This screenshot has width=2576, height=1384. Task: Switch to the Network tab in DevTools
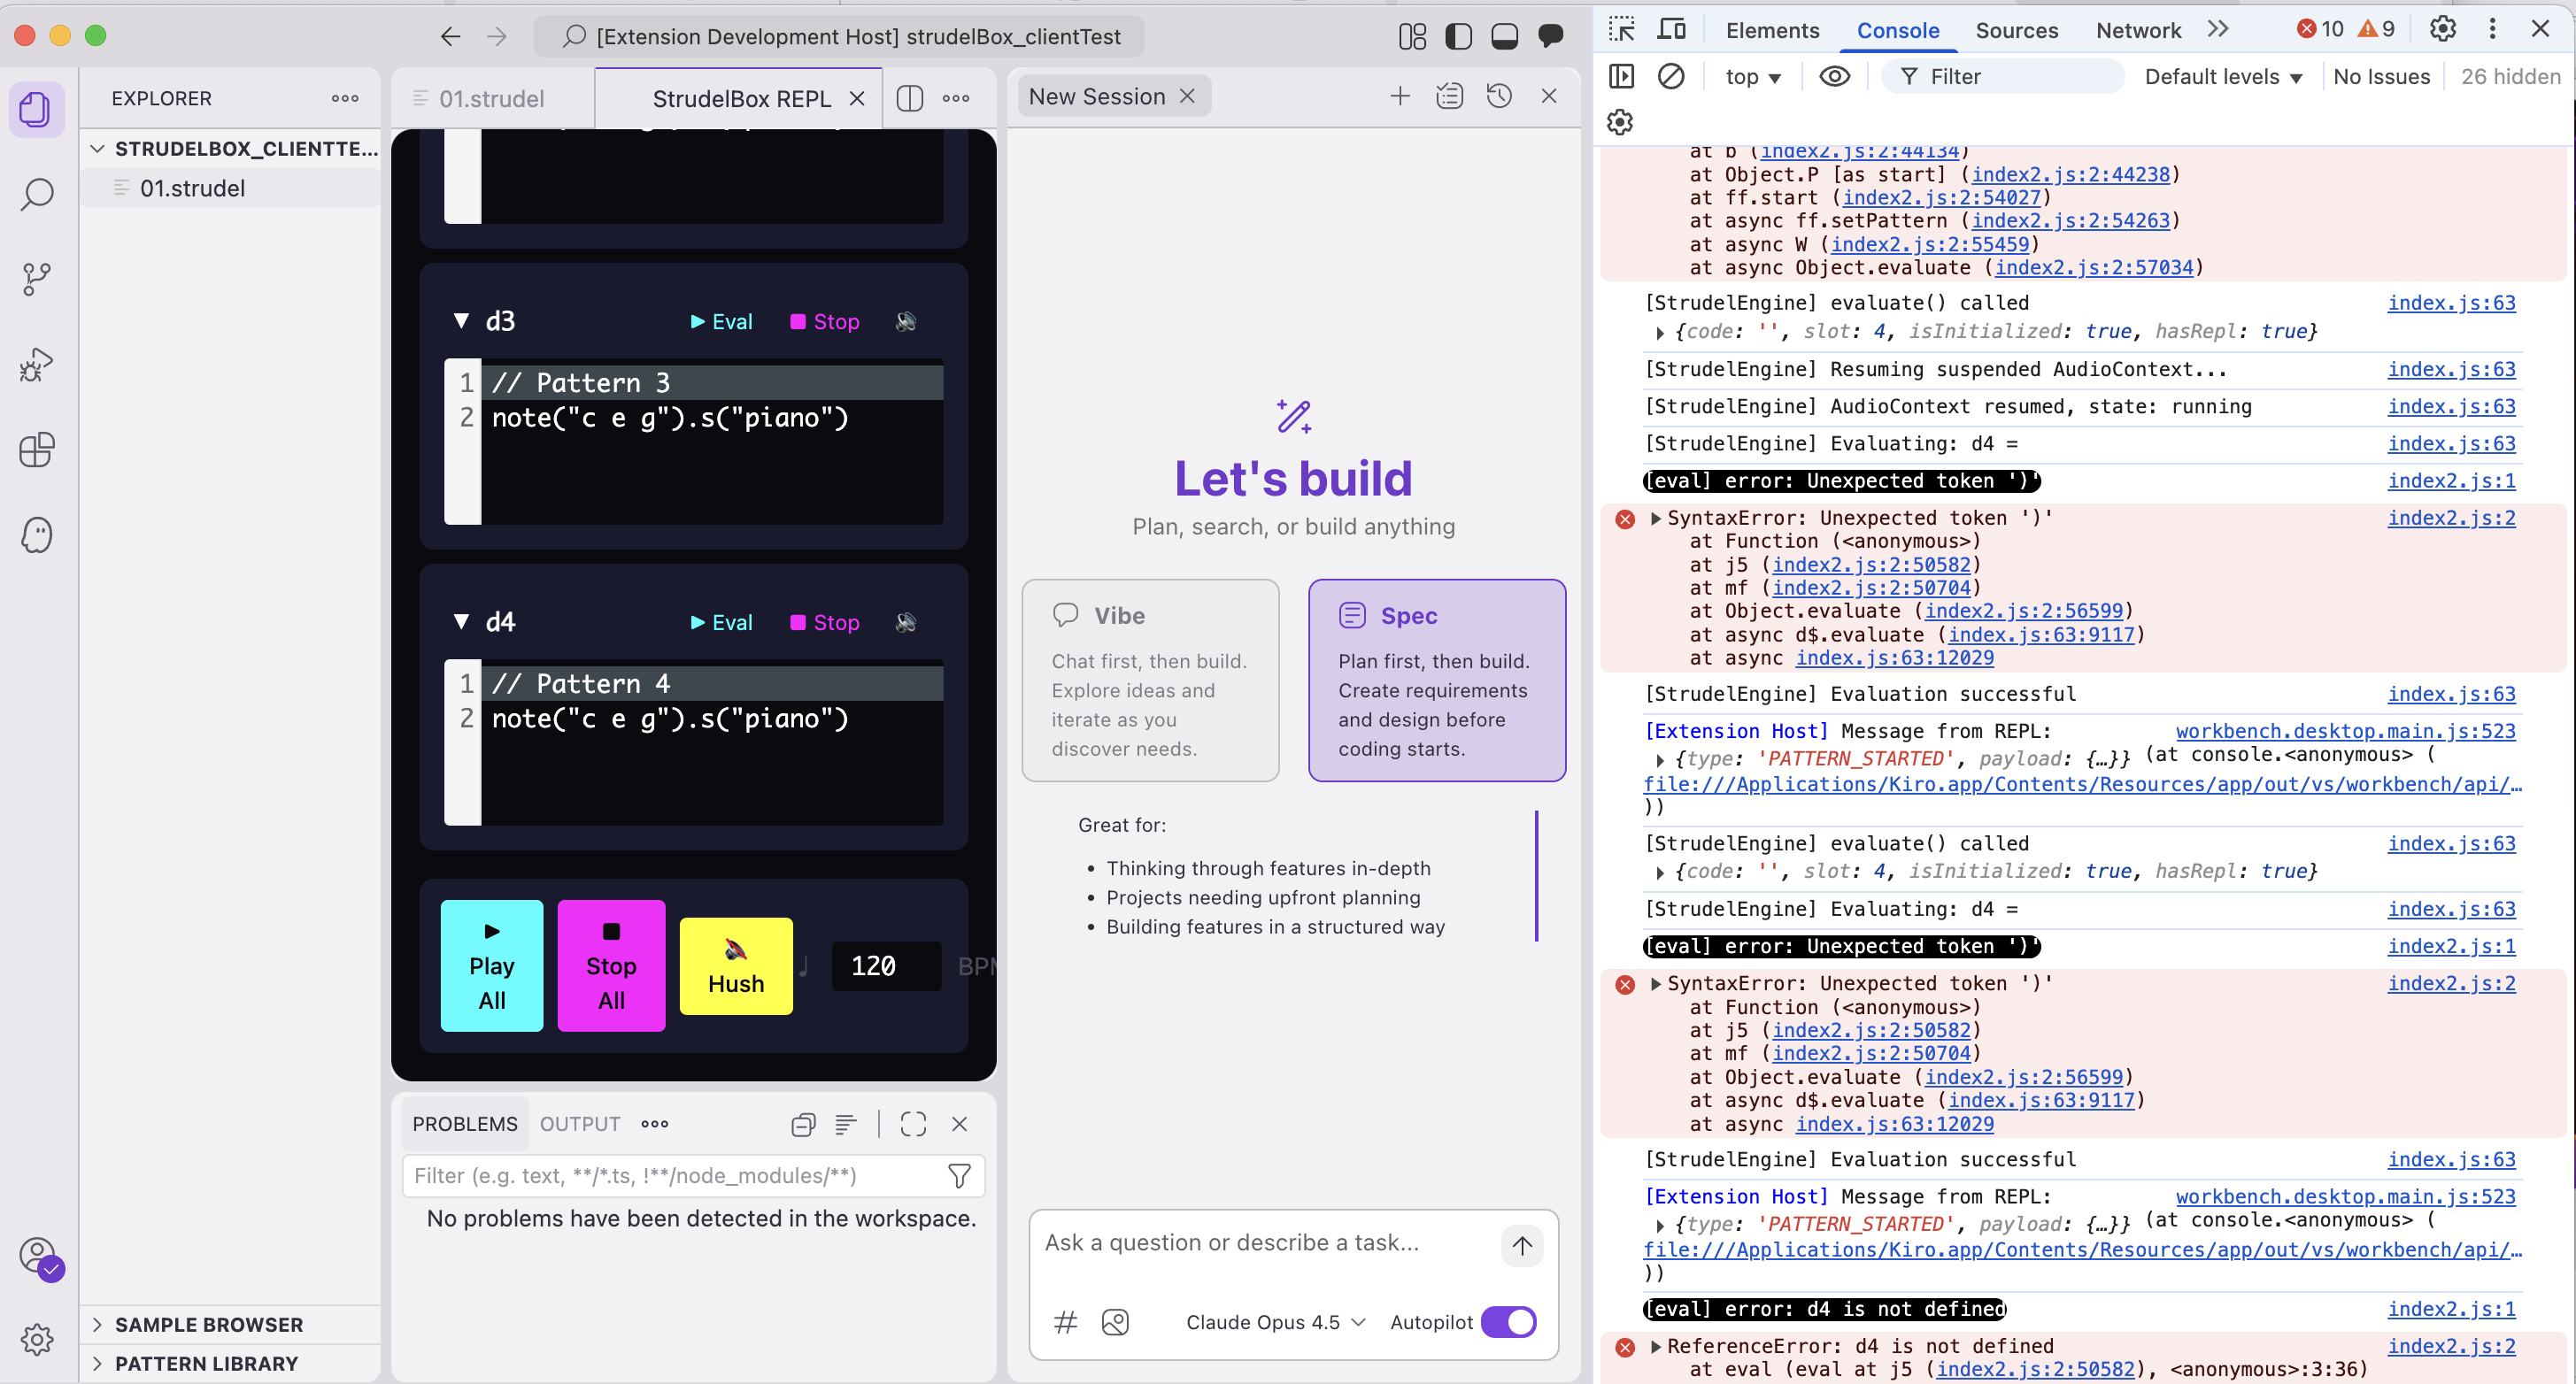pyautogui.click(x=2138, y=30)
